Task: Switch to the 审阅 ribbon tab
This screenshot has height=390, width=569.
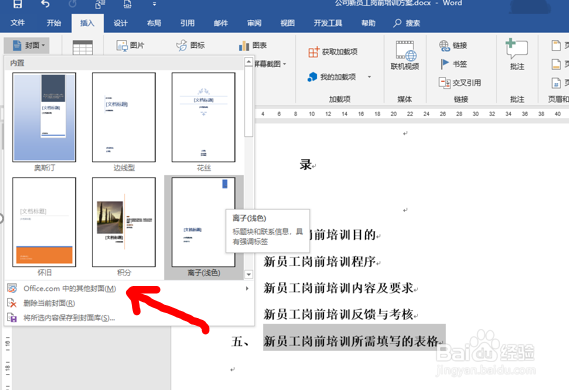Action: (254, 23)
